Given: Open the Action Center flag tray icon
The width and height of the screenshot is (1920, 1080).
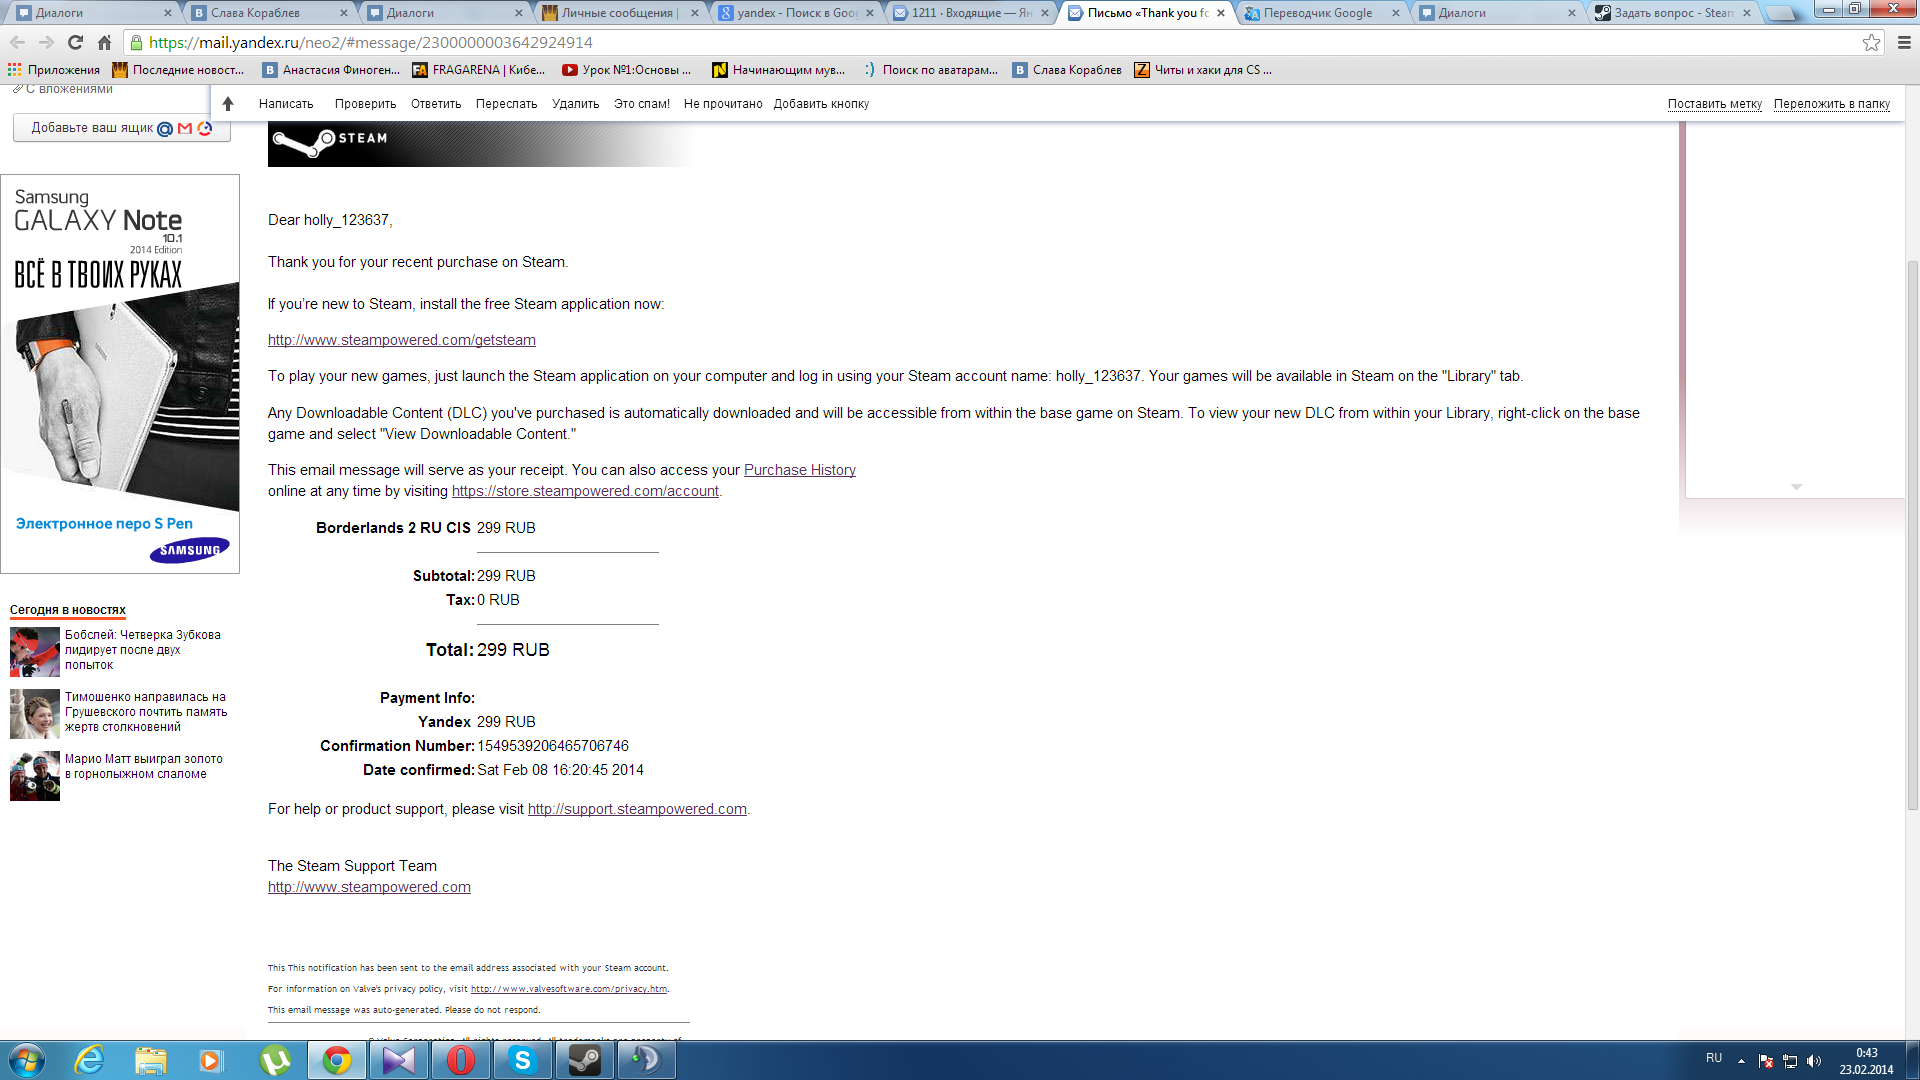Looking at the screenshot, I should pos(1766,1061).
